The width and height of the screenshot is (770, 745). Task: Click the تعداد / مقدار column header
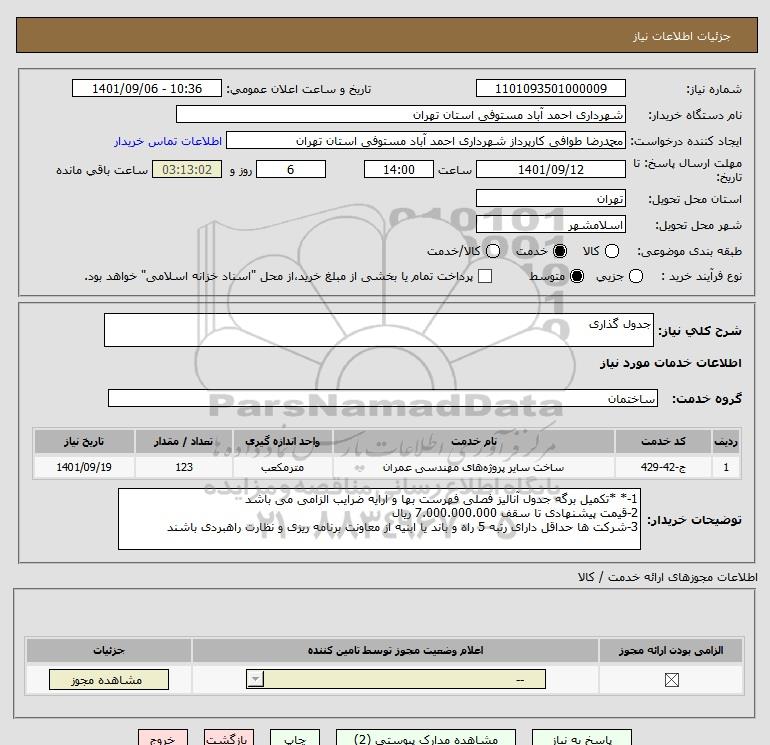(184, 441)
